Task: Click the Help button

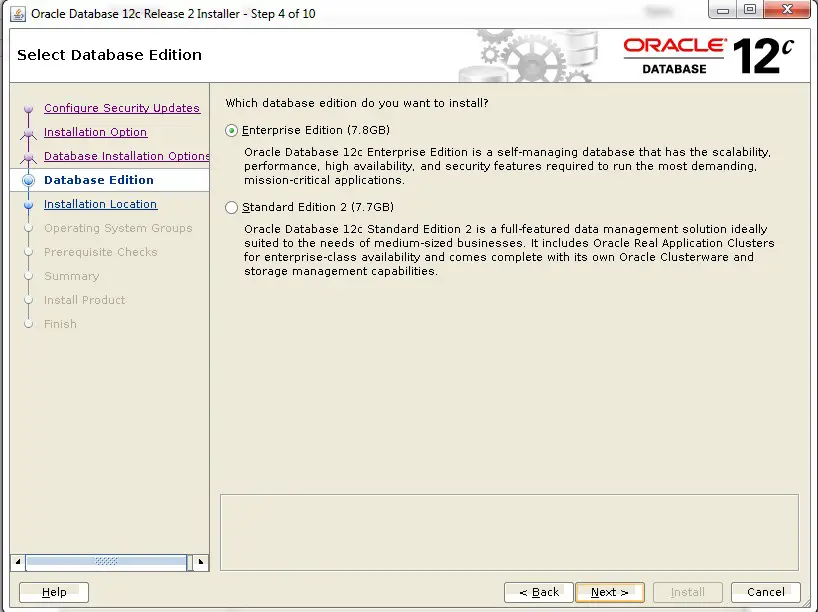Action: tap(54, 592)
